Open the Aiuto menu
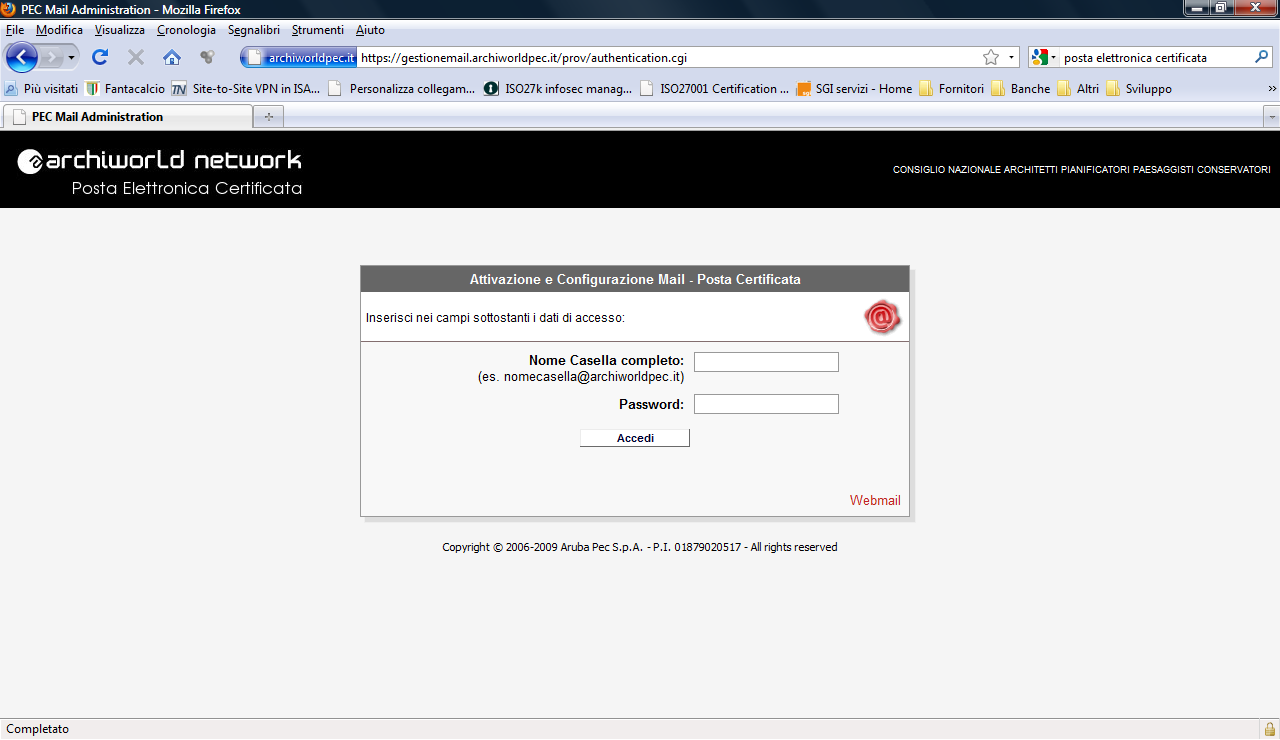 370,30
